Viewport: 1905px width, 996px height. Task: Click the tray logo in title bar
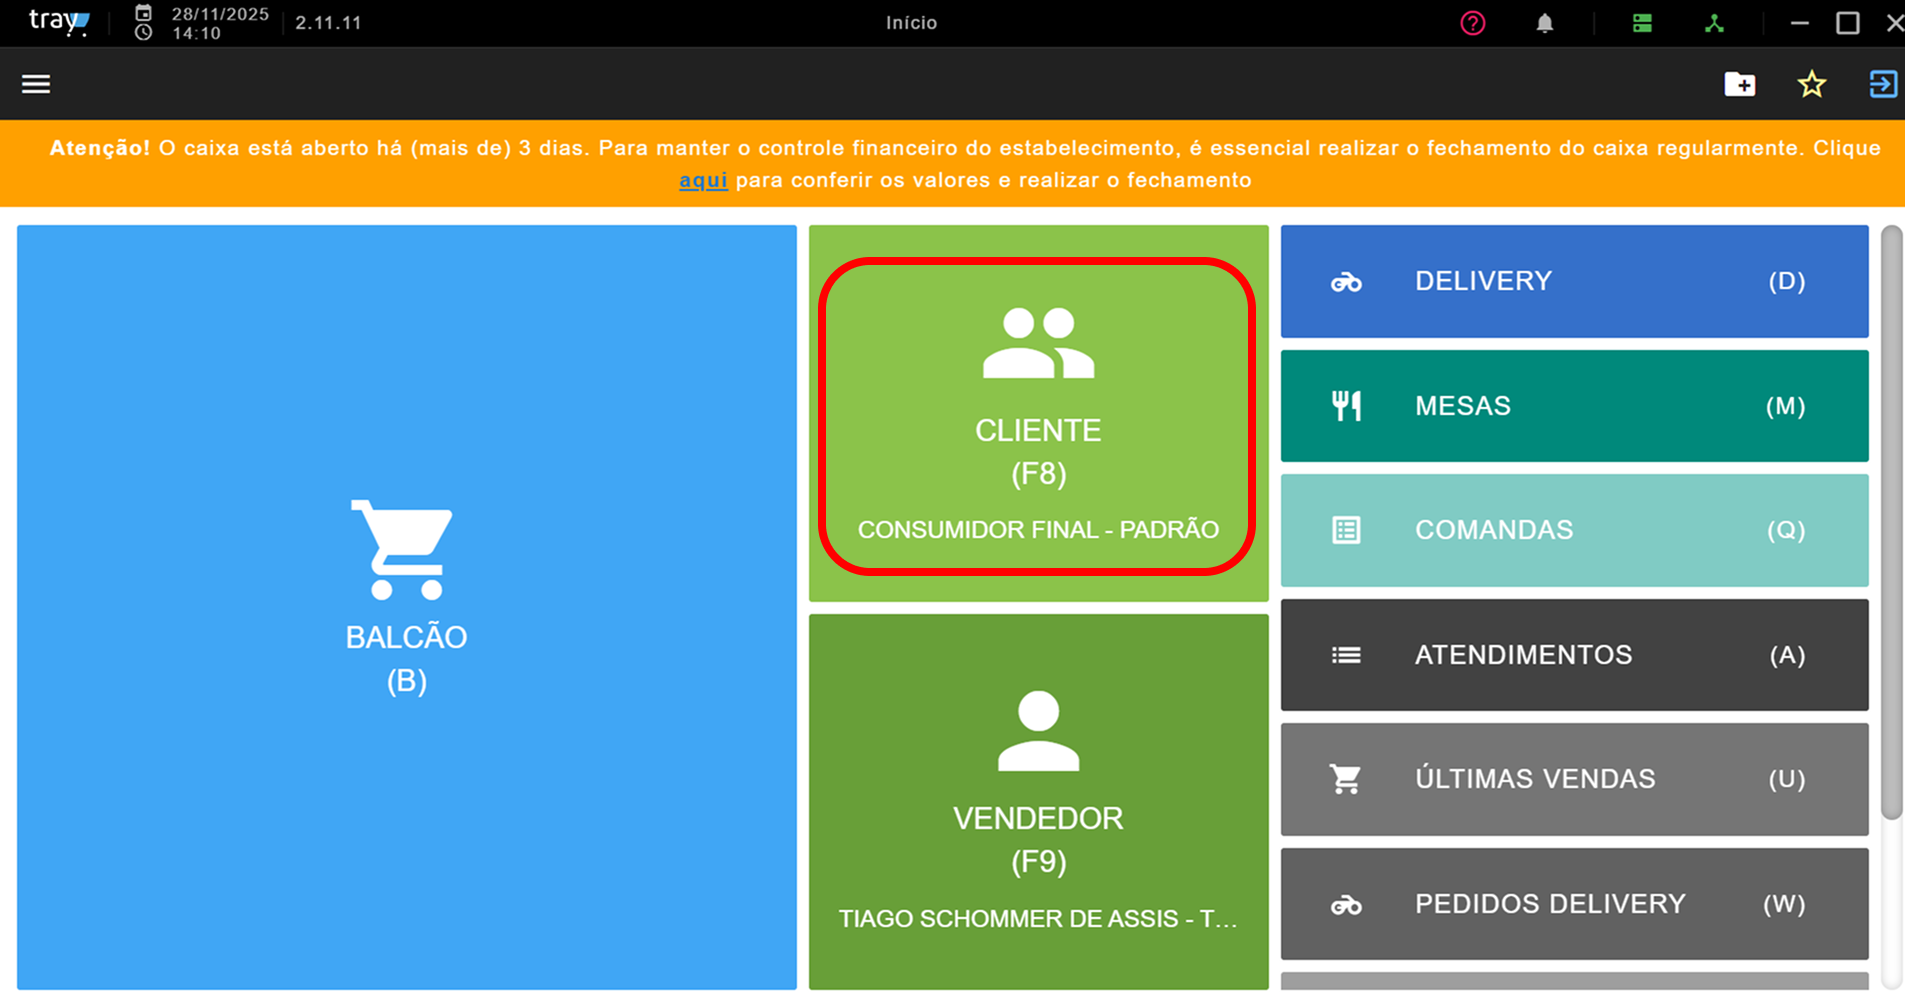point(59,22)
